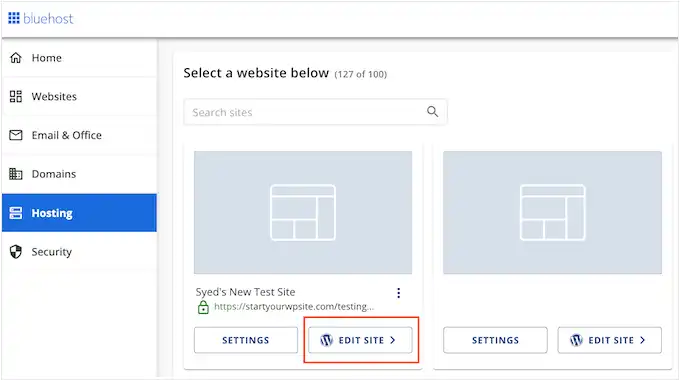Click the Email & Office envelope icon
This screenshot has height=380, width=680.
coord(16,135)
